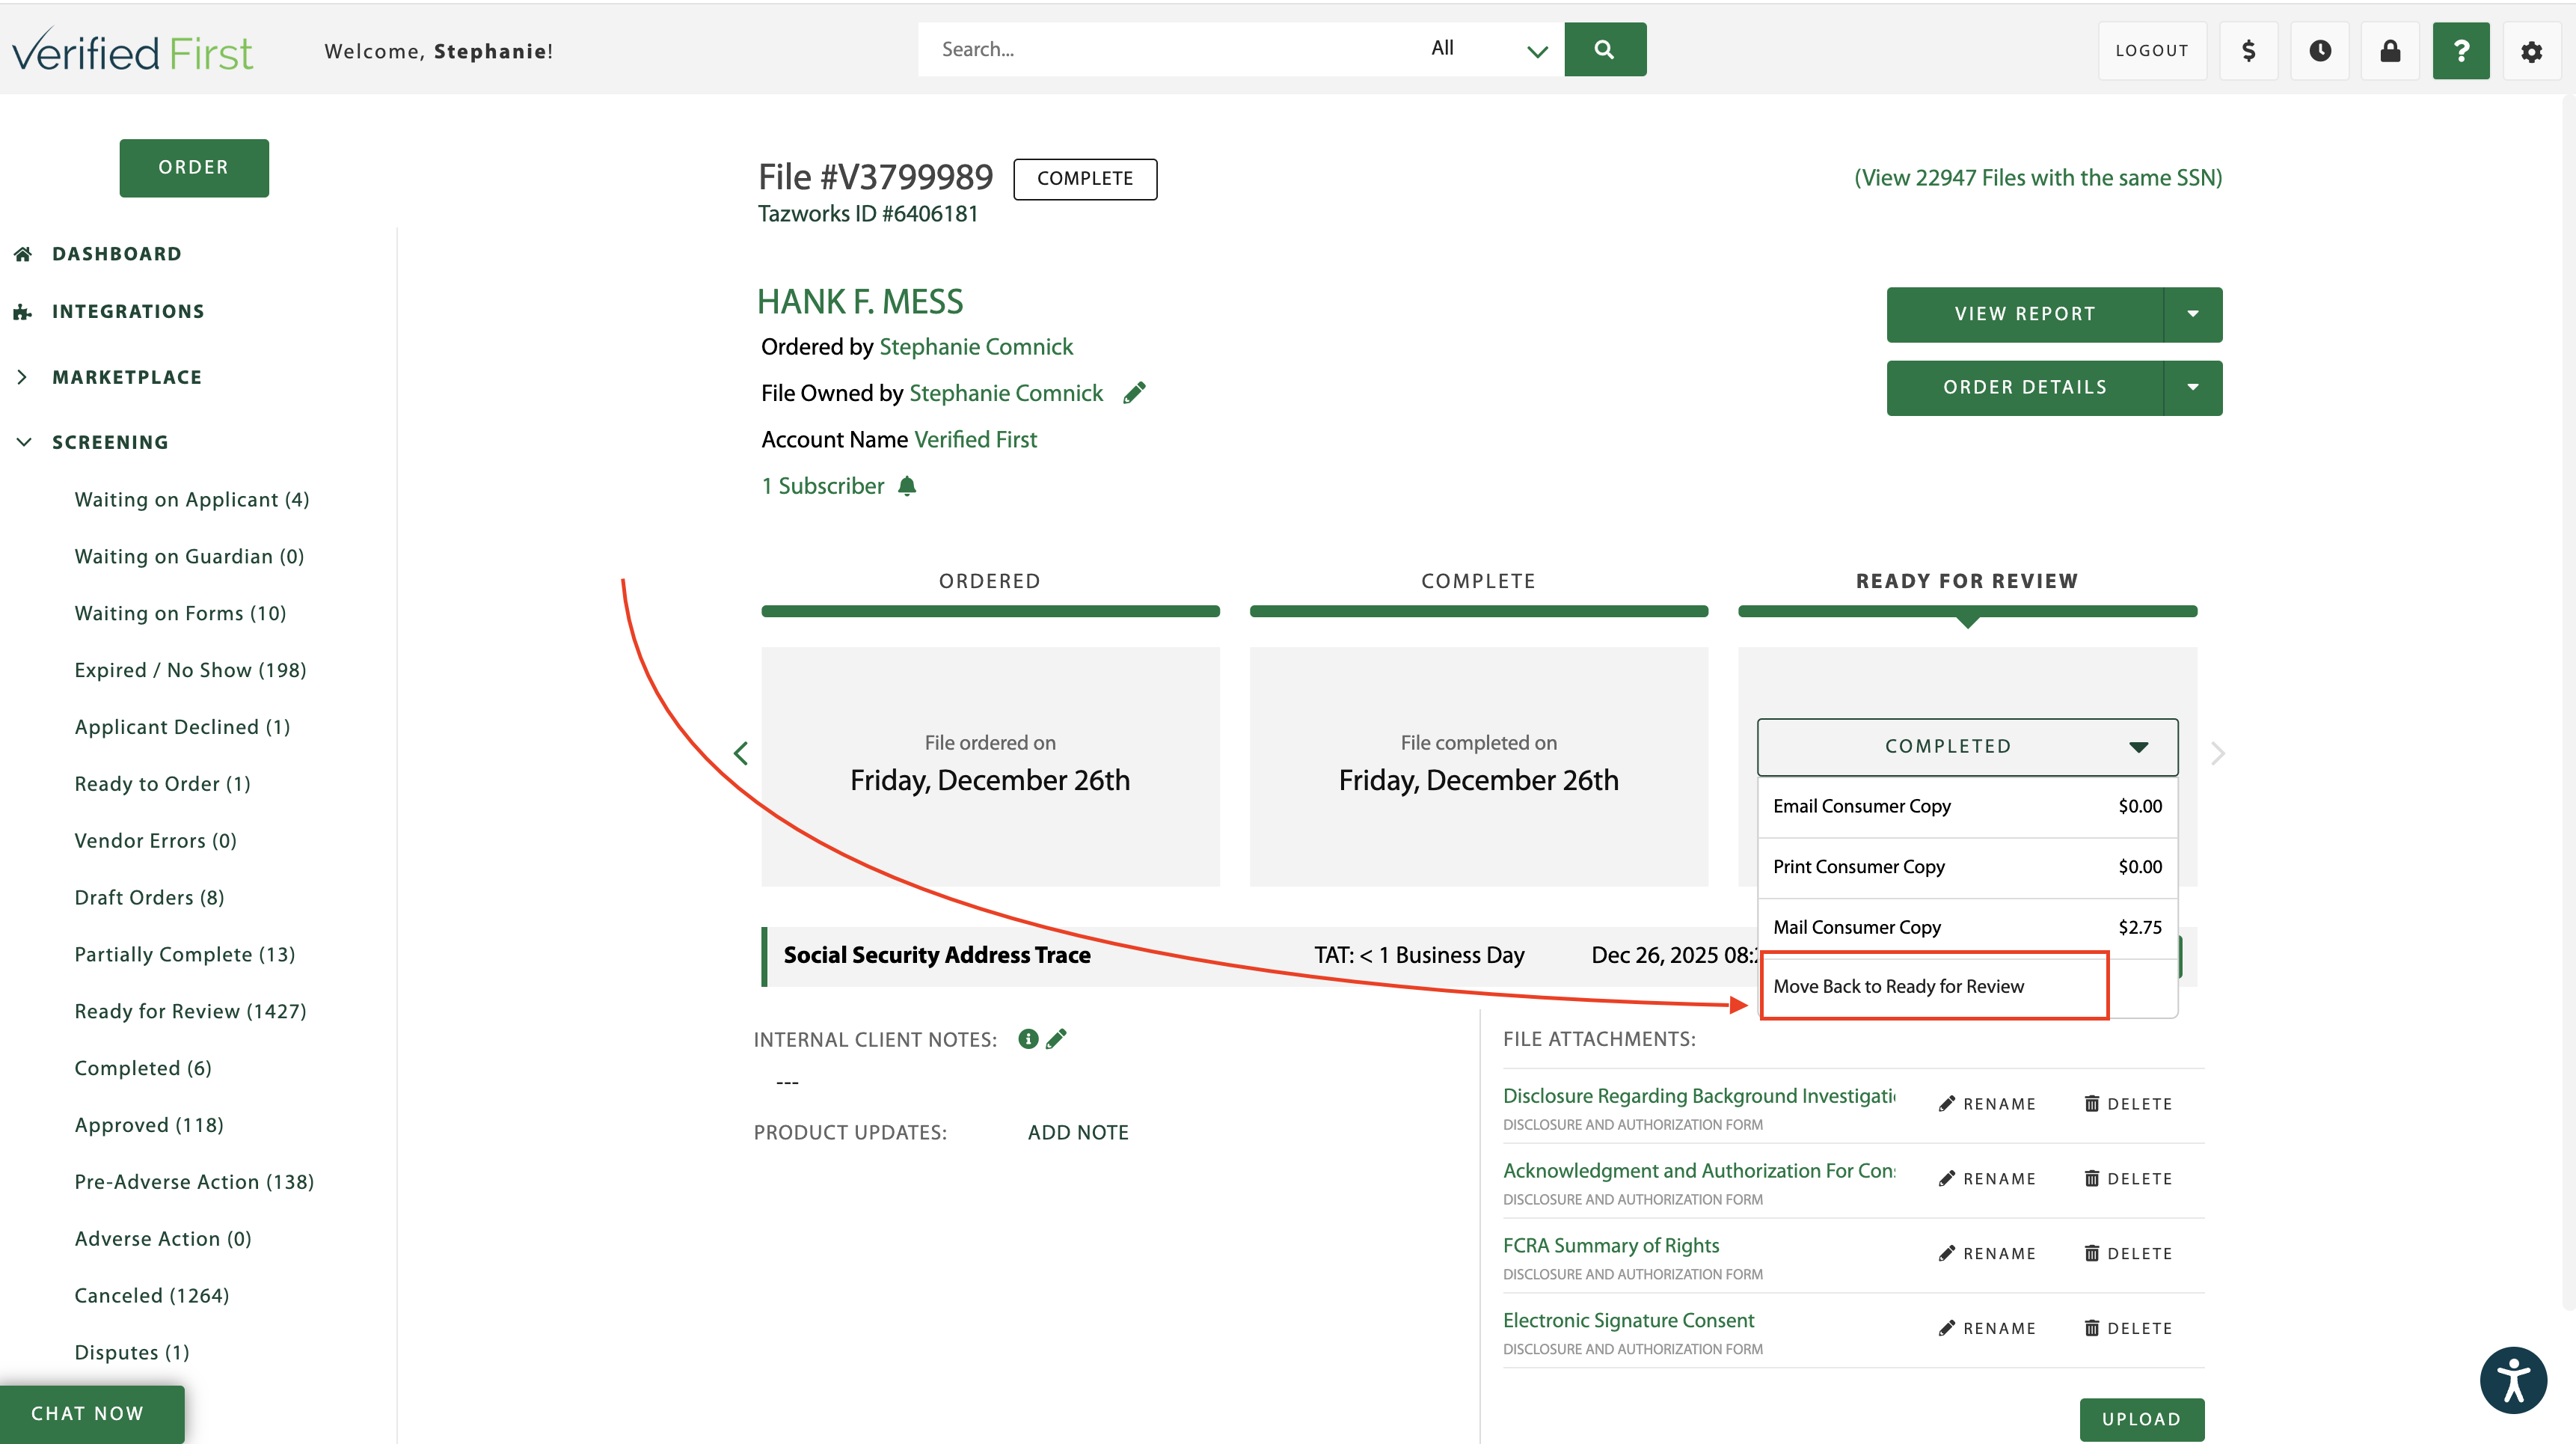Click the magnifying glass search button

point(1604,49)
